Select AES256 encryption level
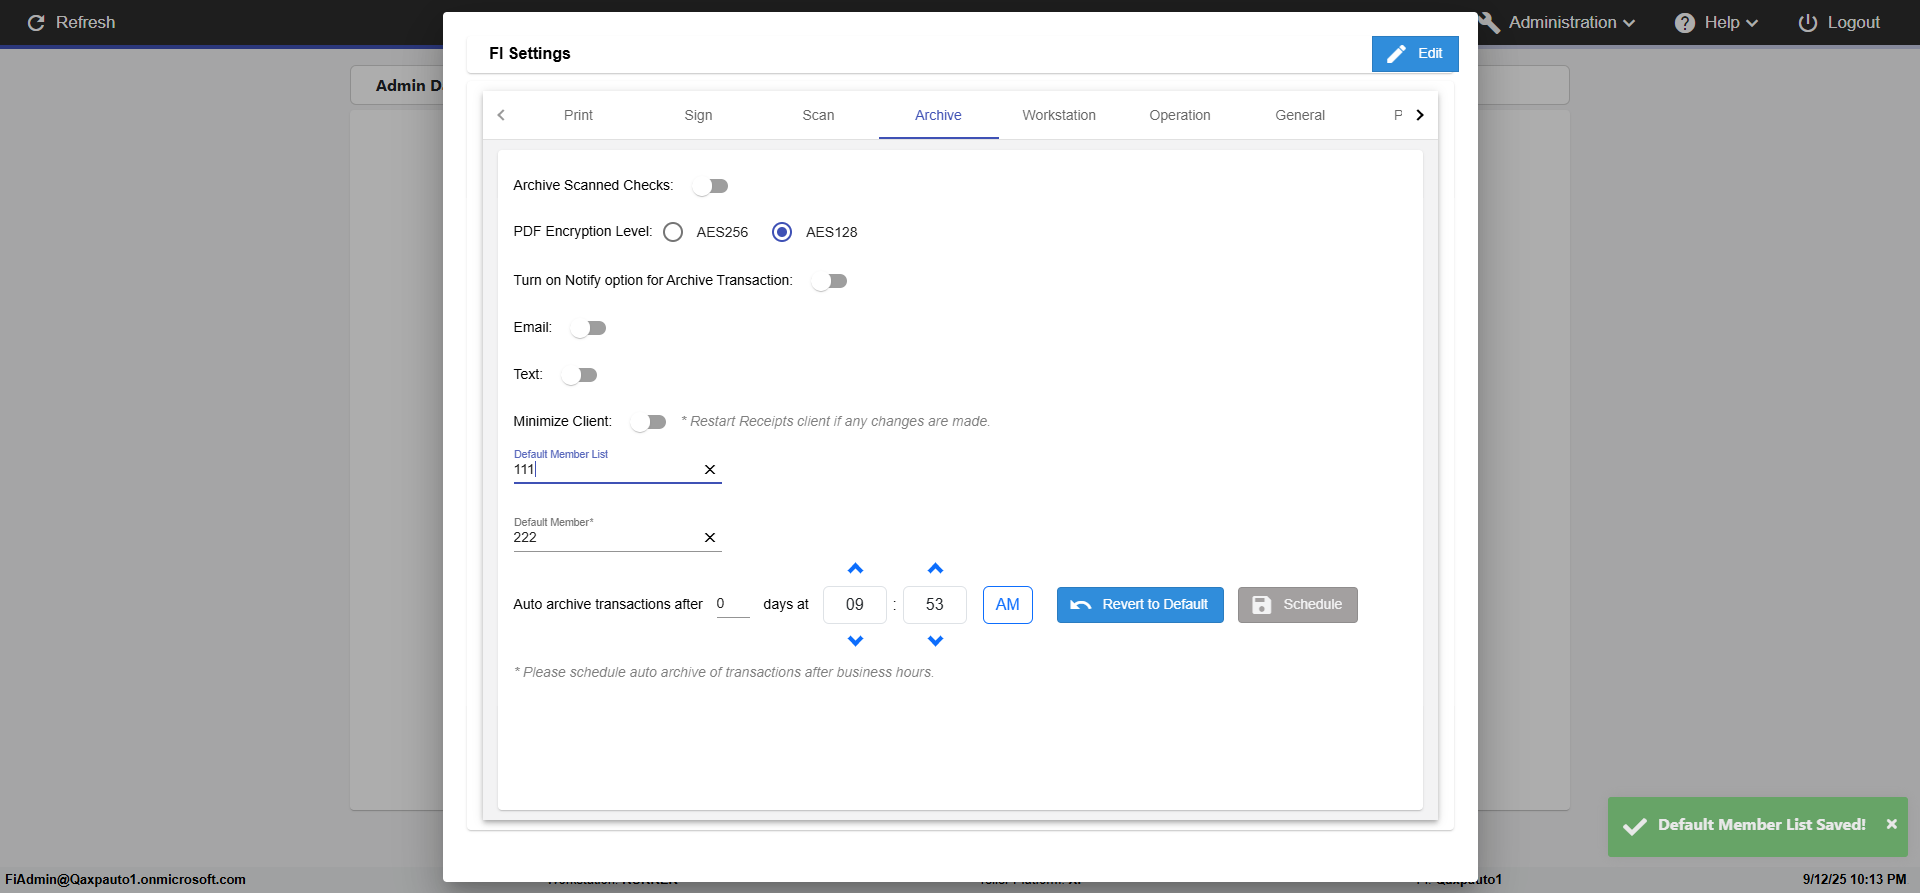Screen dimensions: 1920x893 click(673, 232)
